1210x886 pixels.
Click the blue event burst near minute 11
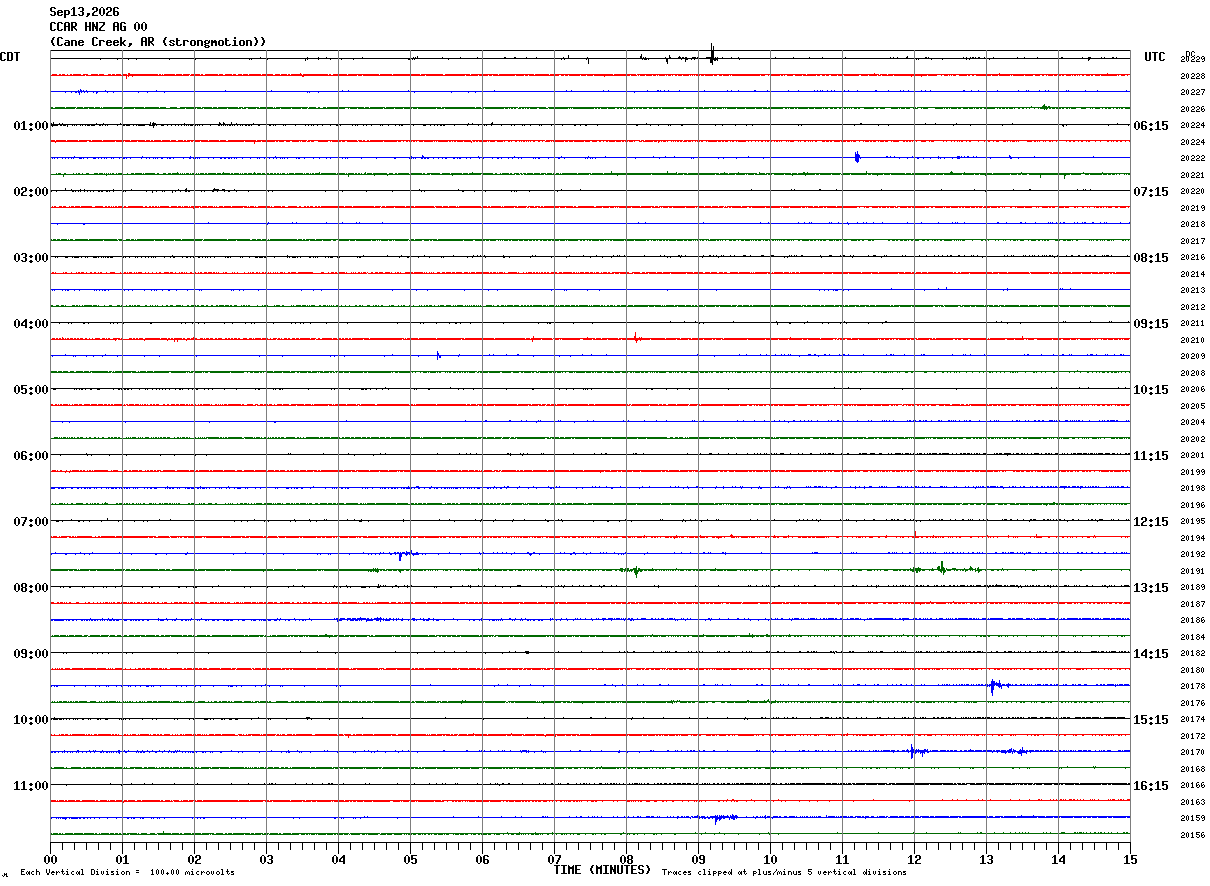[x=857, y=157]
